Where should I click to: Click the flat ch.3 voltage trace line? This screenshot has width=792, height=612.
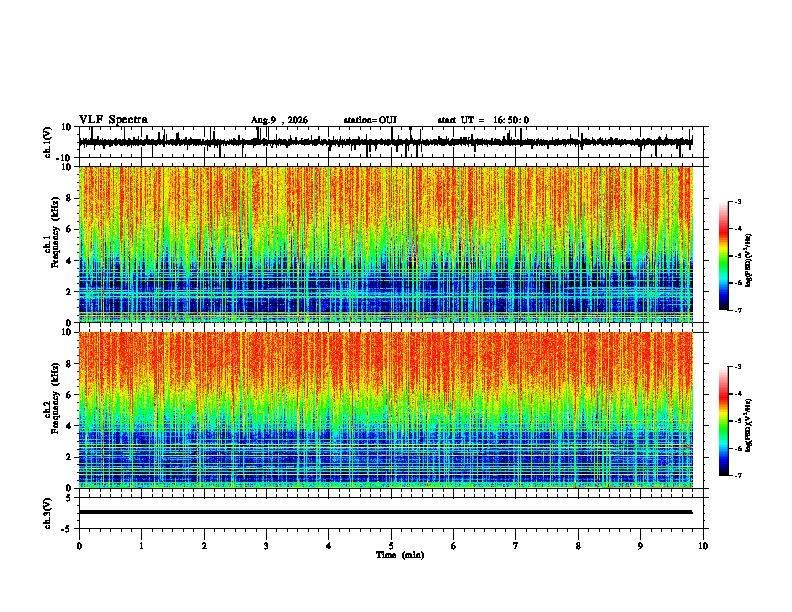coord(386,512)
